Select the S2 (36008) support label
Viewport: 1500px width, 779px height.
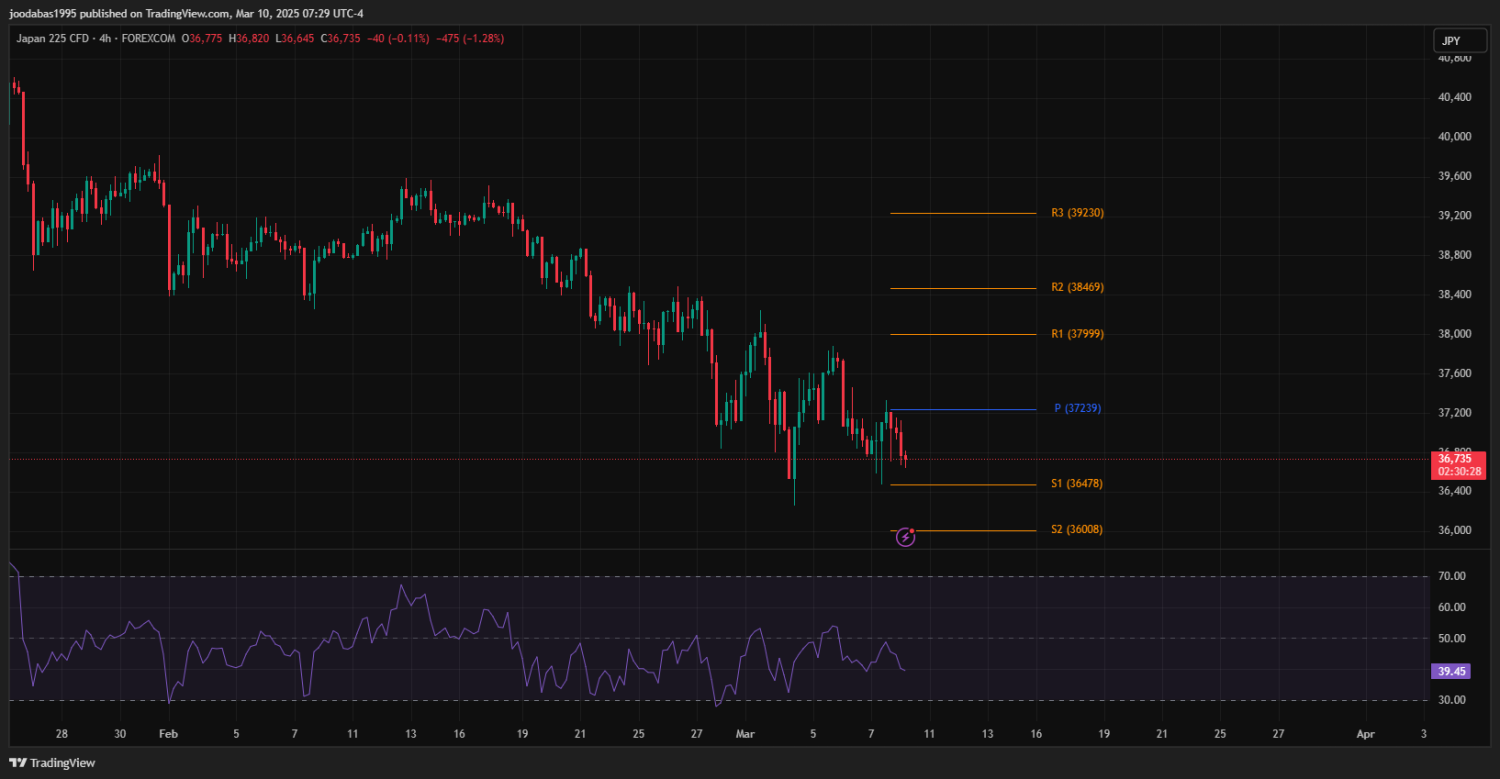[1077, 530]
